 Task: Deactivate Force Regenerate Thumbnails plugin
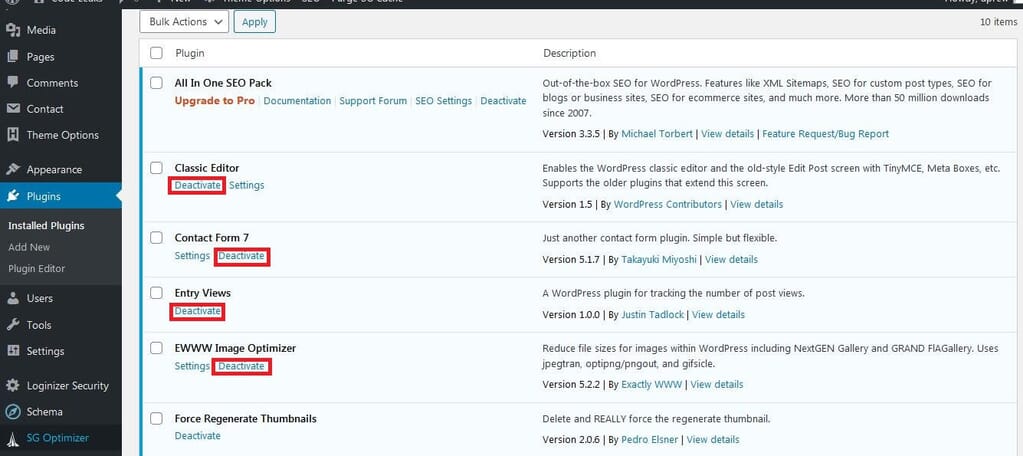click(x=198, y=436)
